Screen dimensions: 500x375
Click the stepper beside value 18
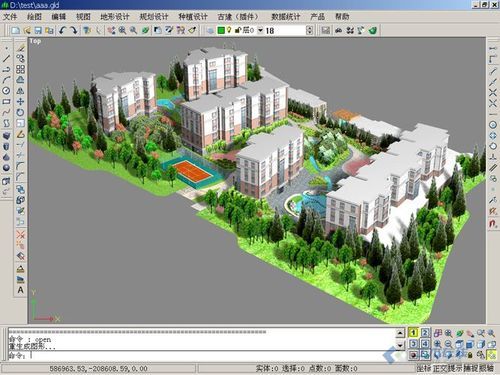pyautogui.click(x=309, y=30)
